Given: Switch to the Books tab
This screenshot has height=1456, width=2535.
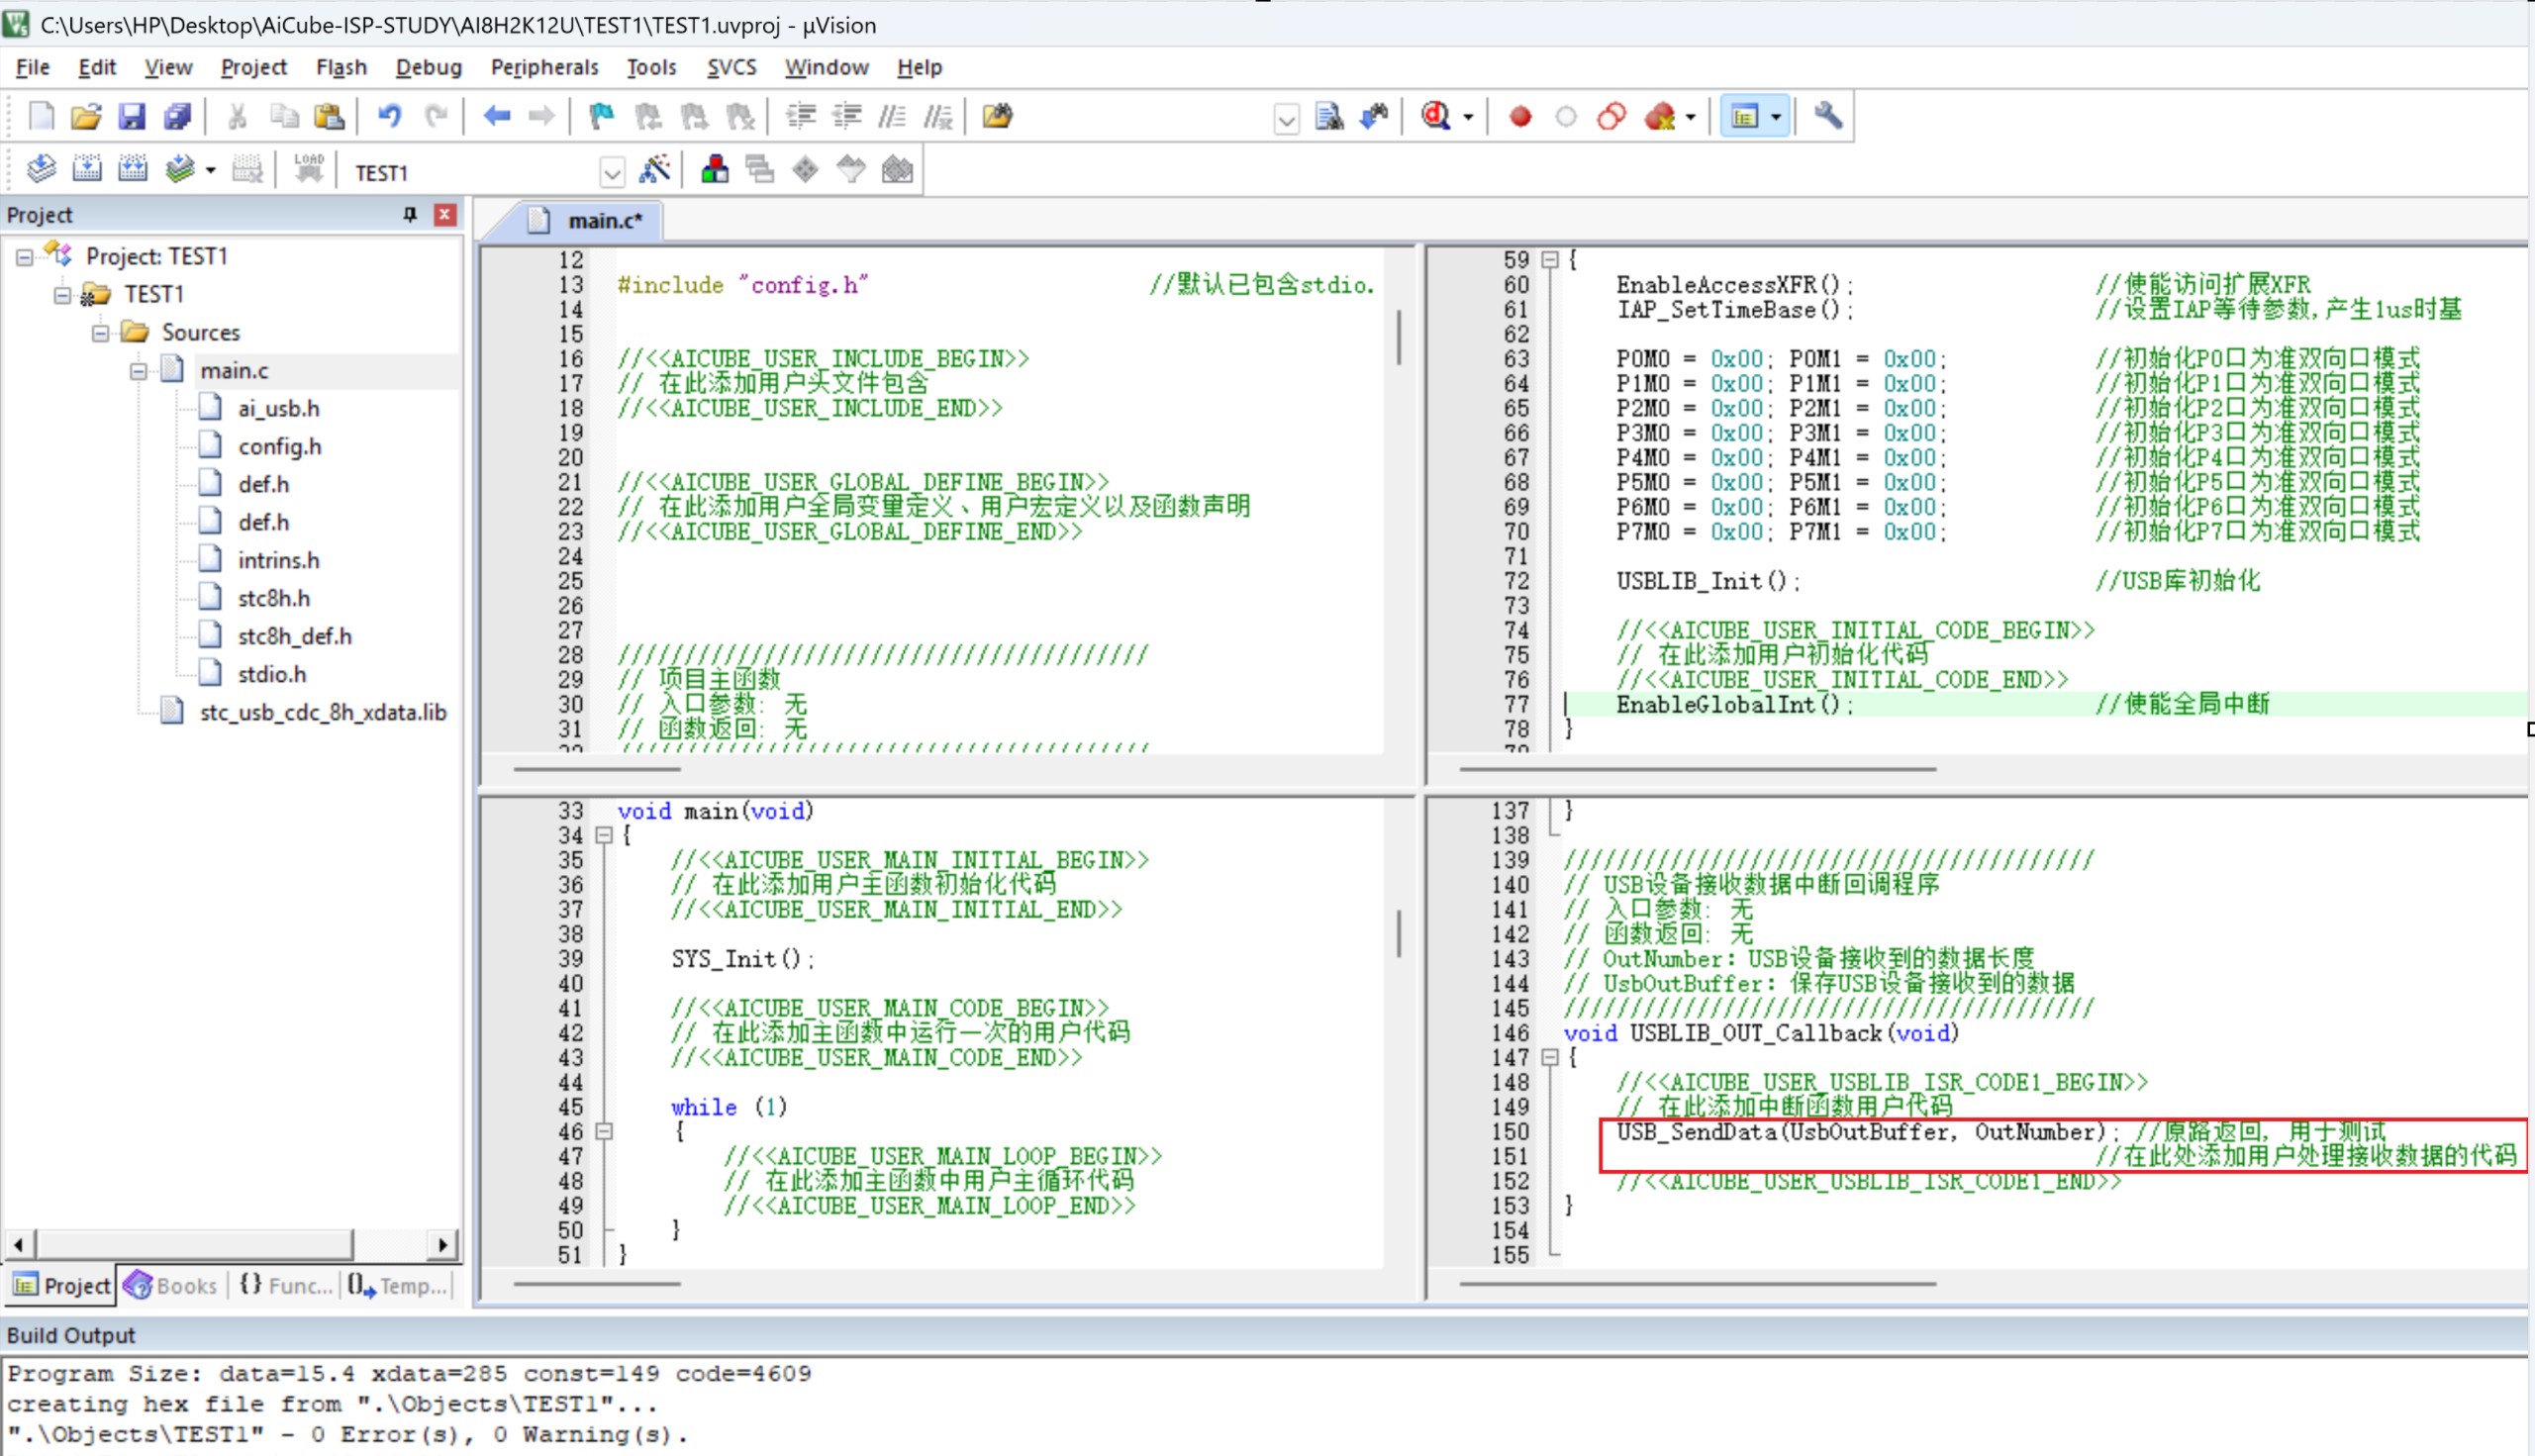Looking at the screenshot, I should click(171, 1285).
